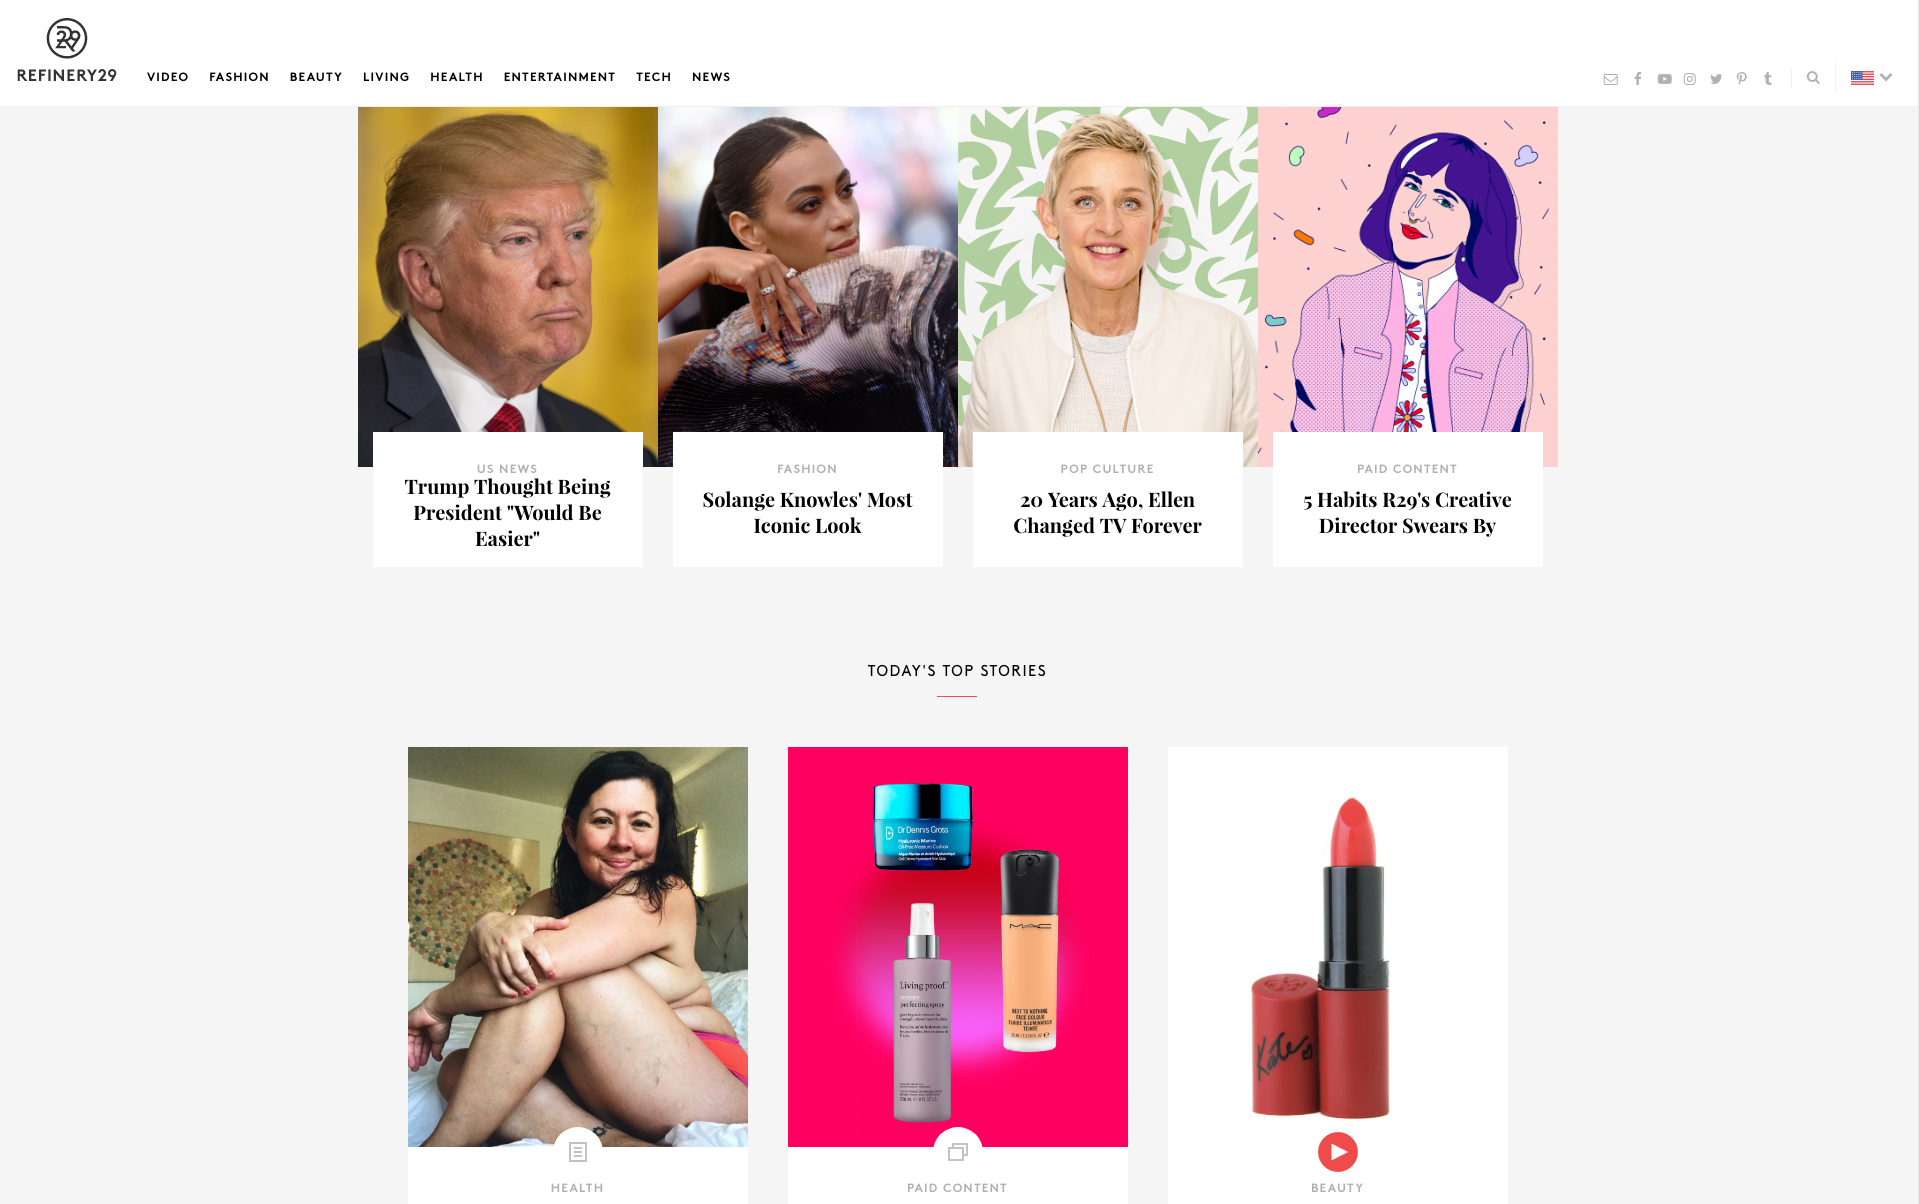This screenshot has width=1919, height=1204.
Task: Read the Trump Thought Being President story
Action: click(x=507, y=513)
